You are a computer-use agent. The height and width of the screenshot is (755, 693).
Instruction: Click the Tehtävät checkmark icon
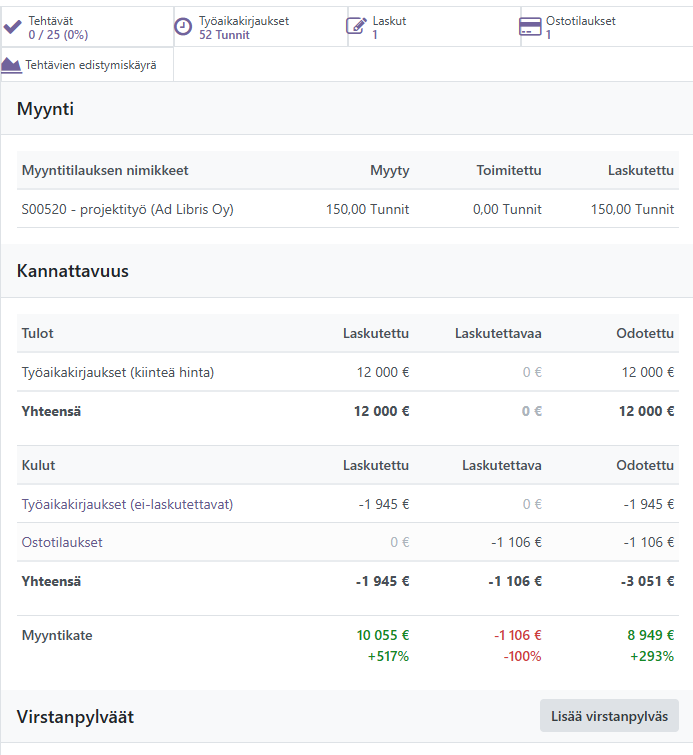(x=12, y=27)
